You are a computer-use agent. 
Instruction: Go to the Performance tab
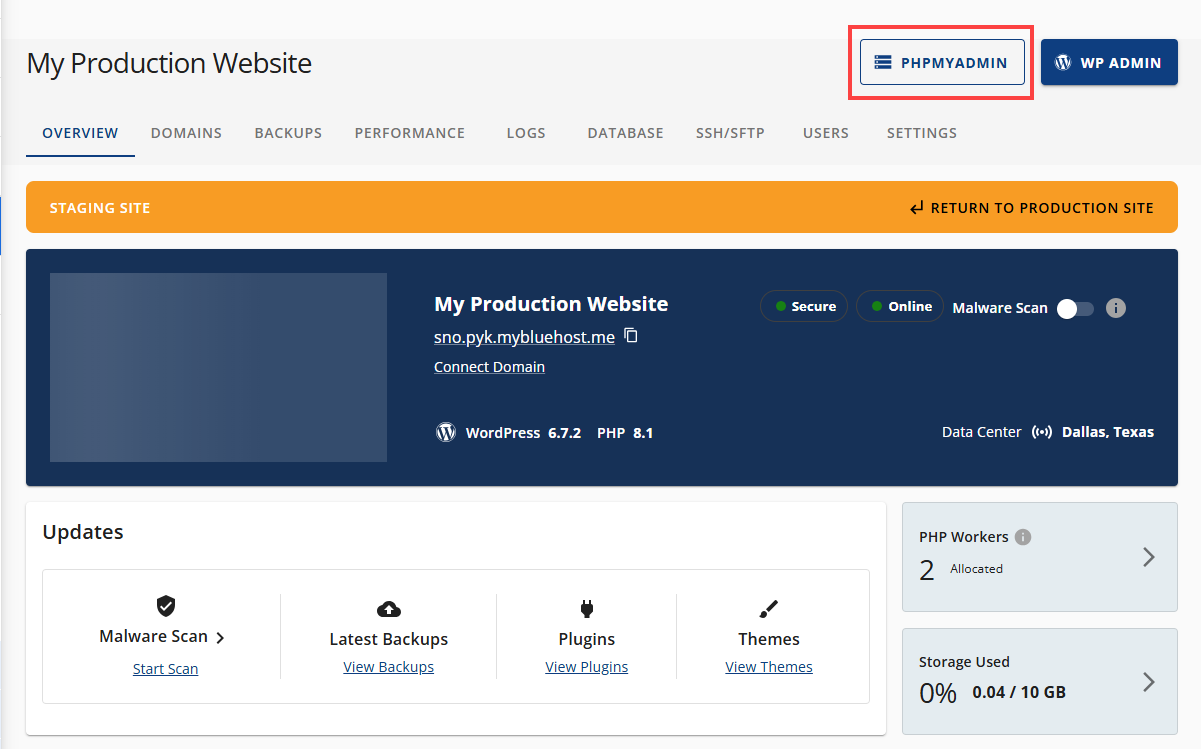[410, 133]
